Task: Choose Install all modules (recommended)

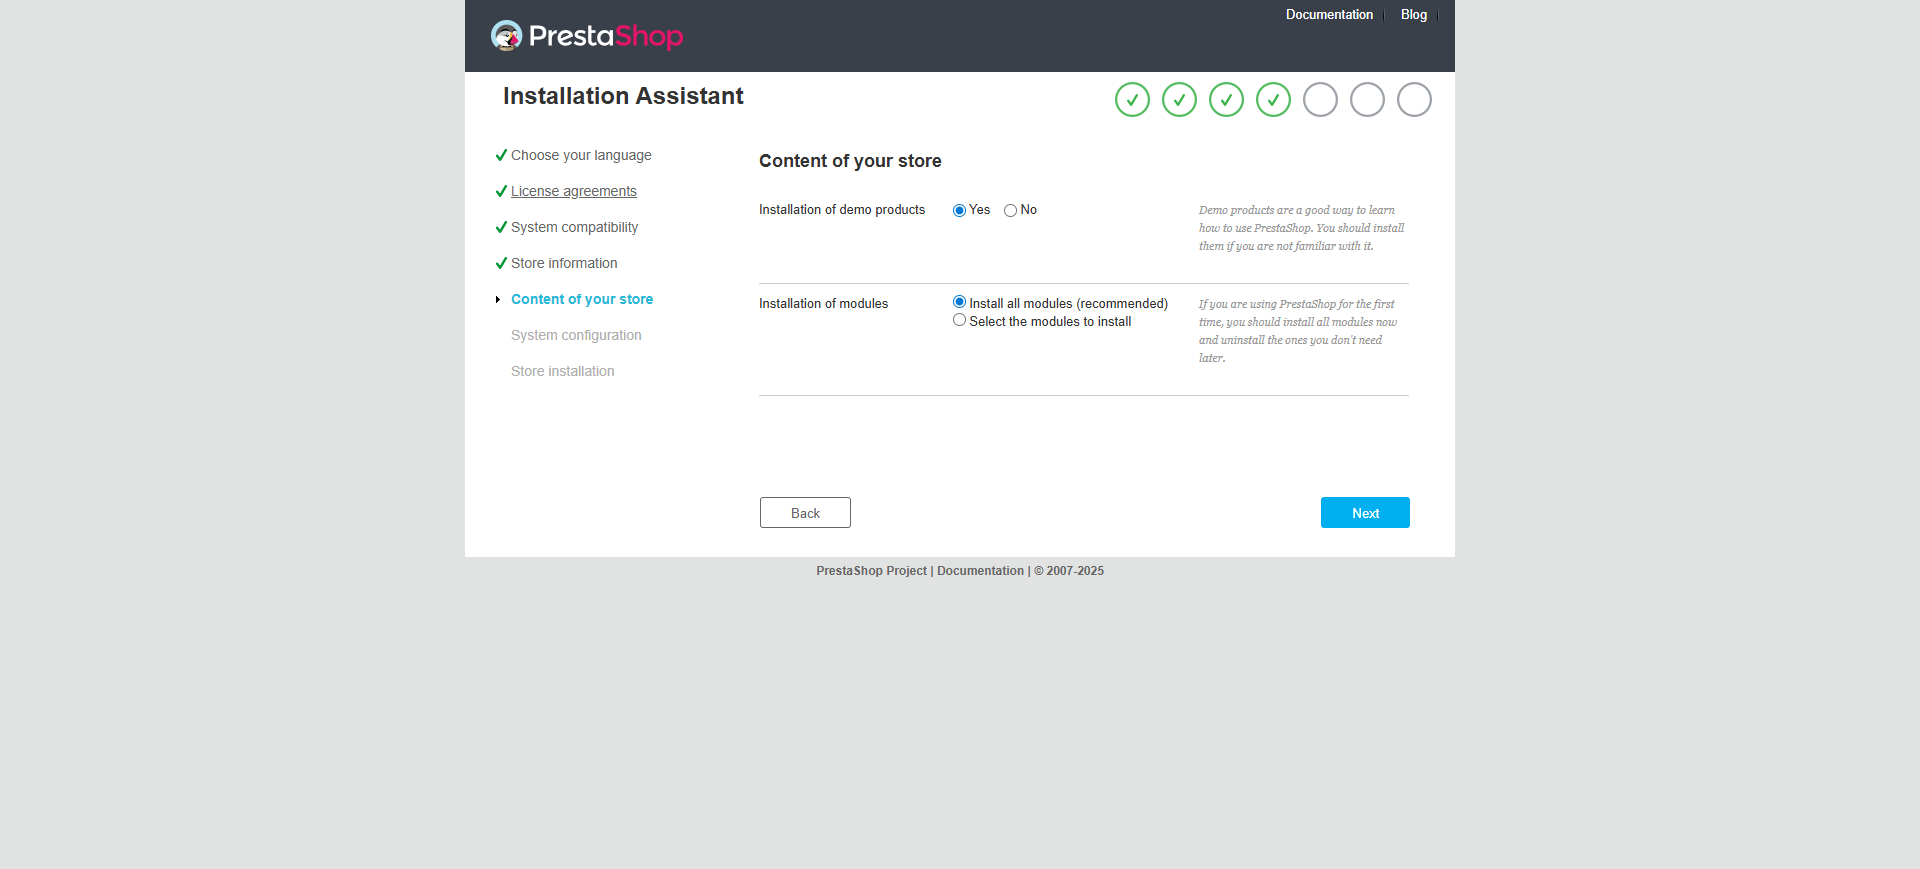Action: coord(959,302)
